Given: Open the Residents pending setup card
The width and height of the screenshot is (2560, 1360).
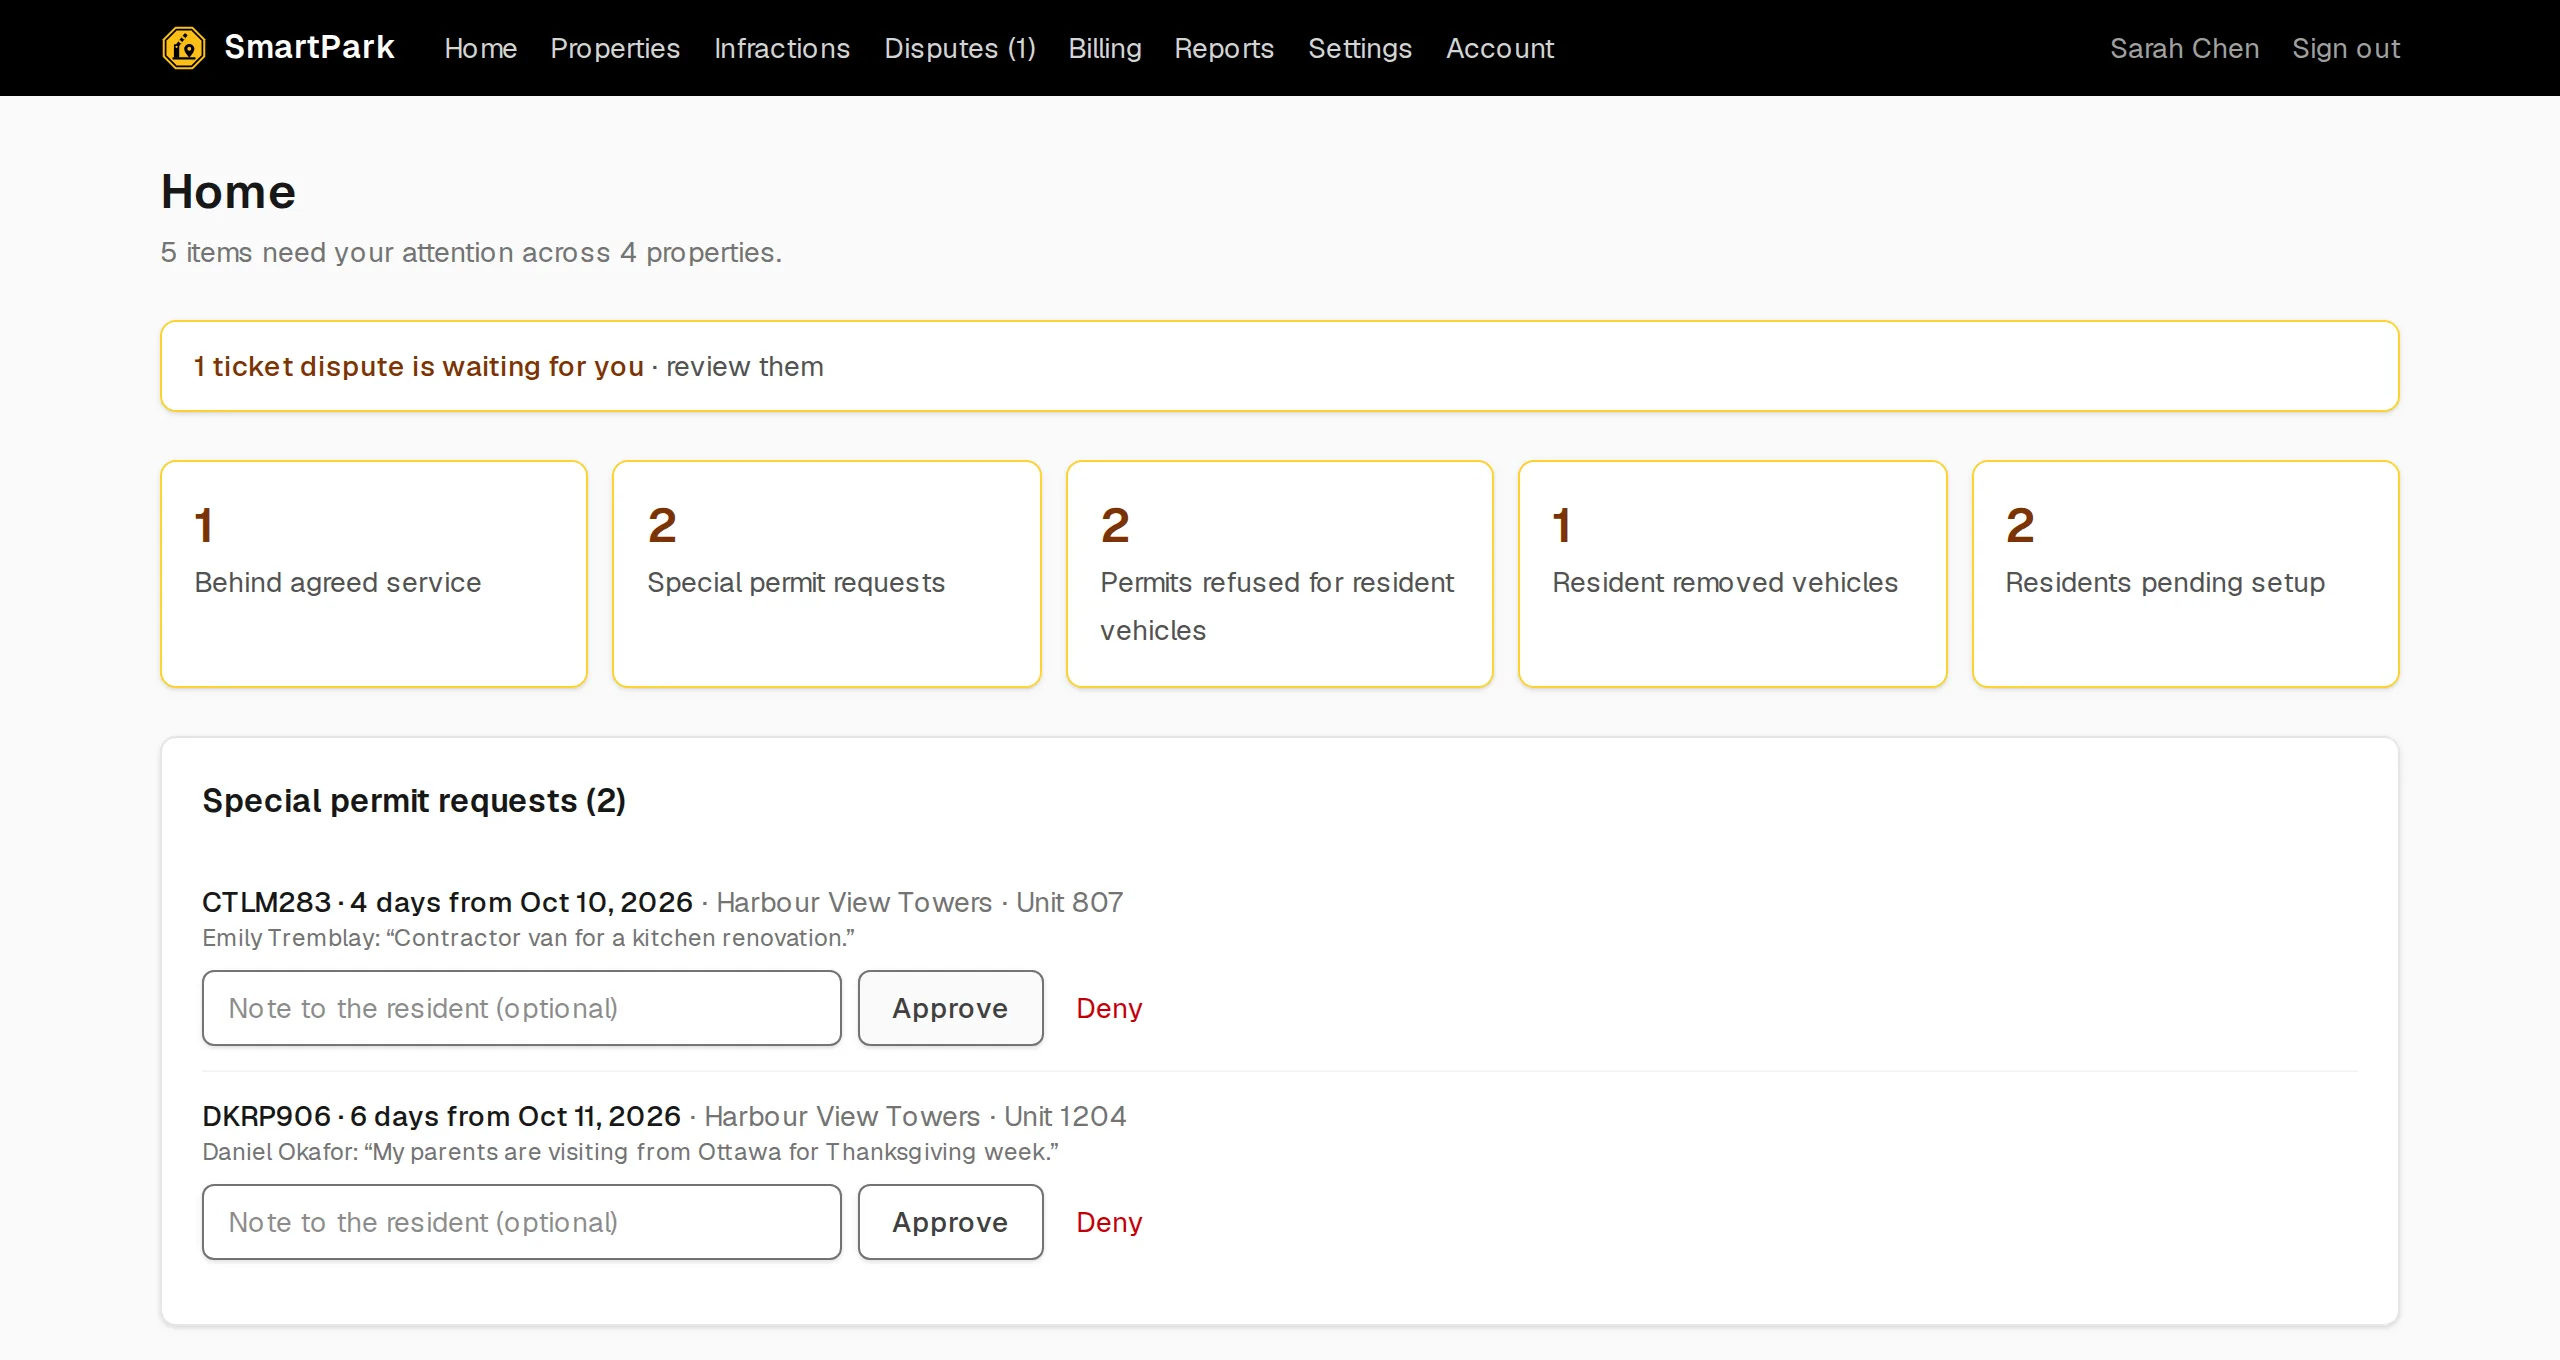Looking at the screenshot, I should [x=2186, y=574].
